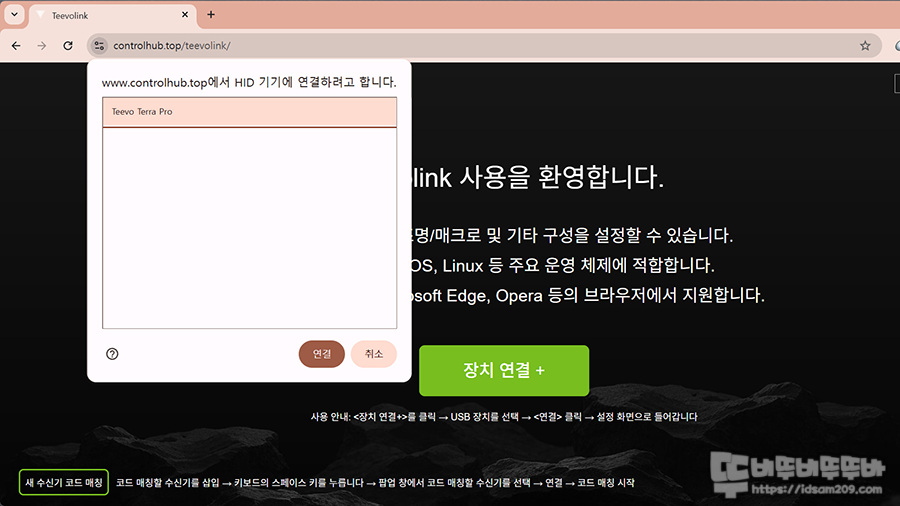Click 새 수신기 코드 매칭 button
The width and height of the screenshot is (900, 506).
(64, 482)
